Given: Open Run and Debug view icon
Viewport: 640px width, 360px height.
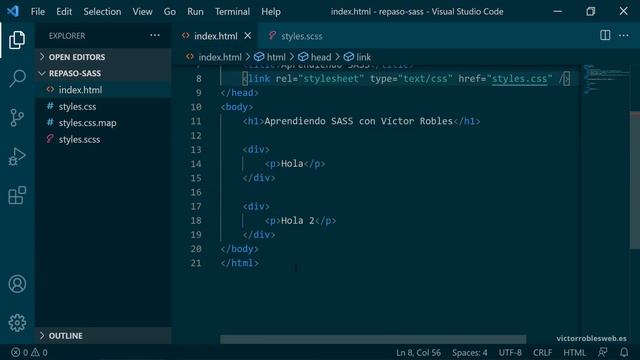Looking at the screenshot, I should [17, 156].
